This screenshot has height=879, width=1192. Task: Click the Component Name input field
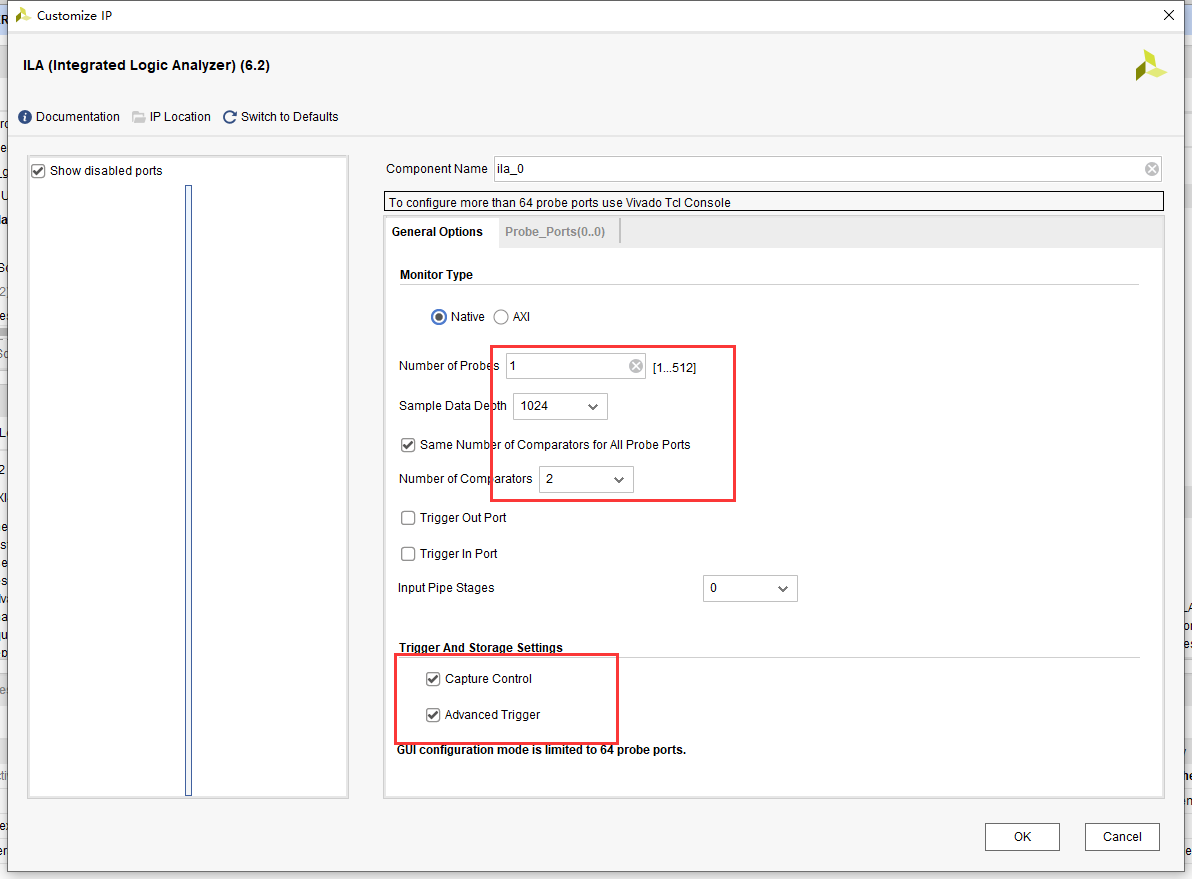[x=827, y=169]
